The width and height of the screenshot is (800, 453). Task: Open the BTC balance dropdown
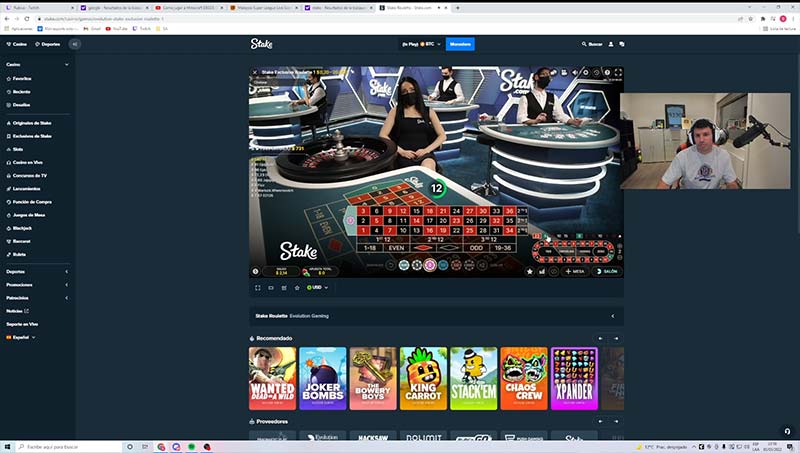[421, 44]
